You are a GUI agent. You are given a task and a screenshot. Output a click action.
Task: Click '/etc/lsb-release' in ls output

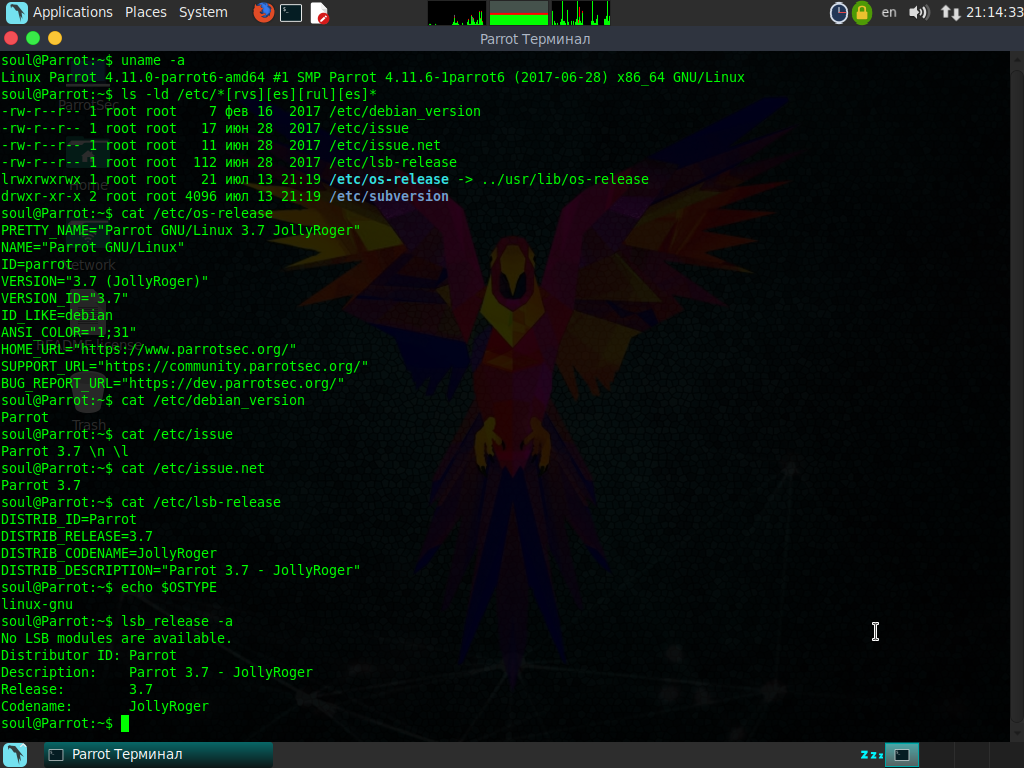coord(393,163)
